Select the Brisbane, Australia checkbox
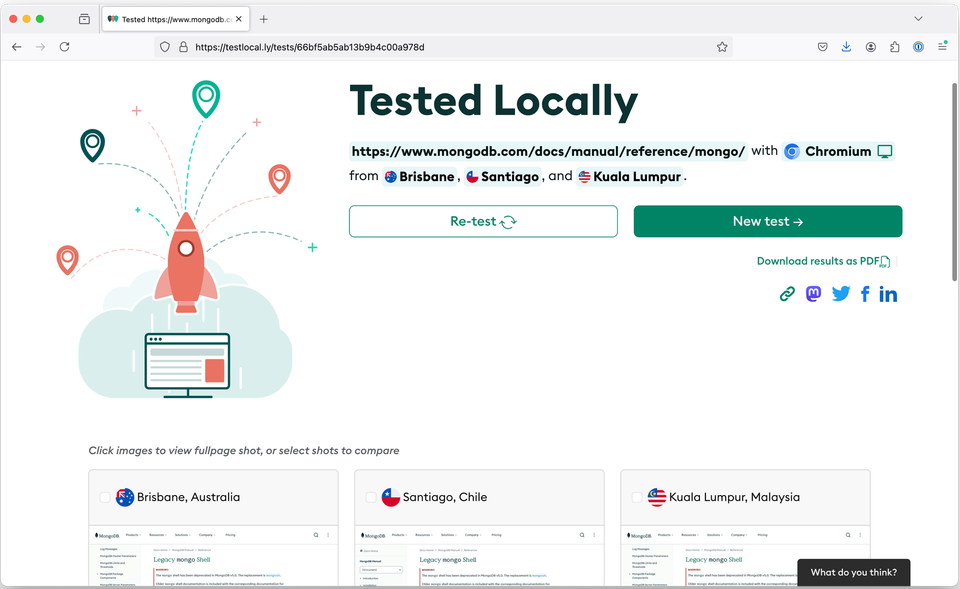The width and height of the screenshot is (960, 589). [105, 497]
